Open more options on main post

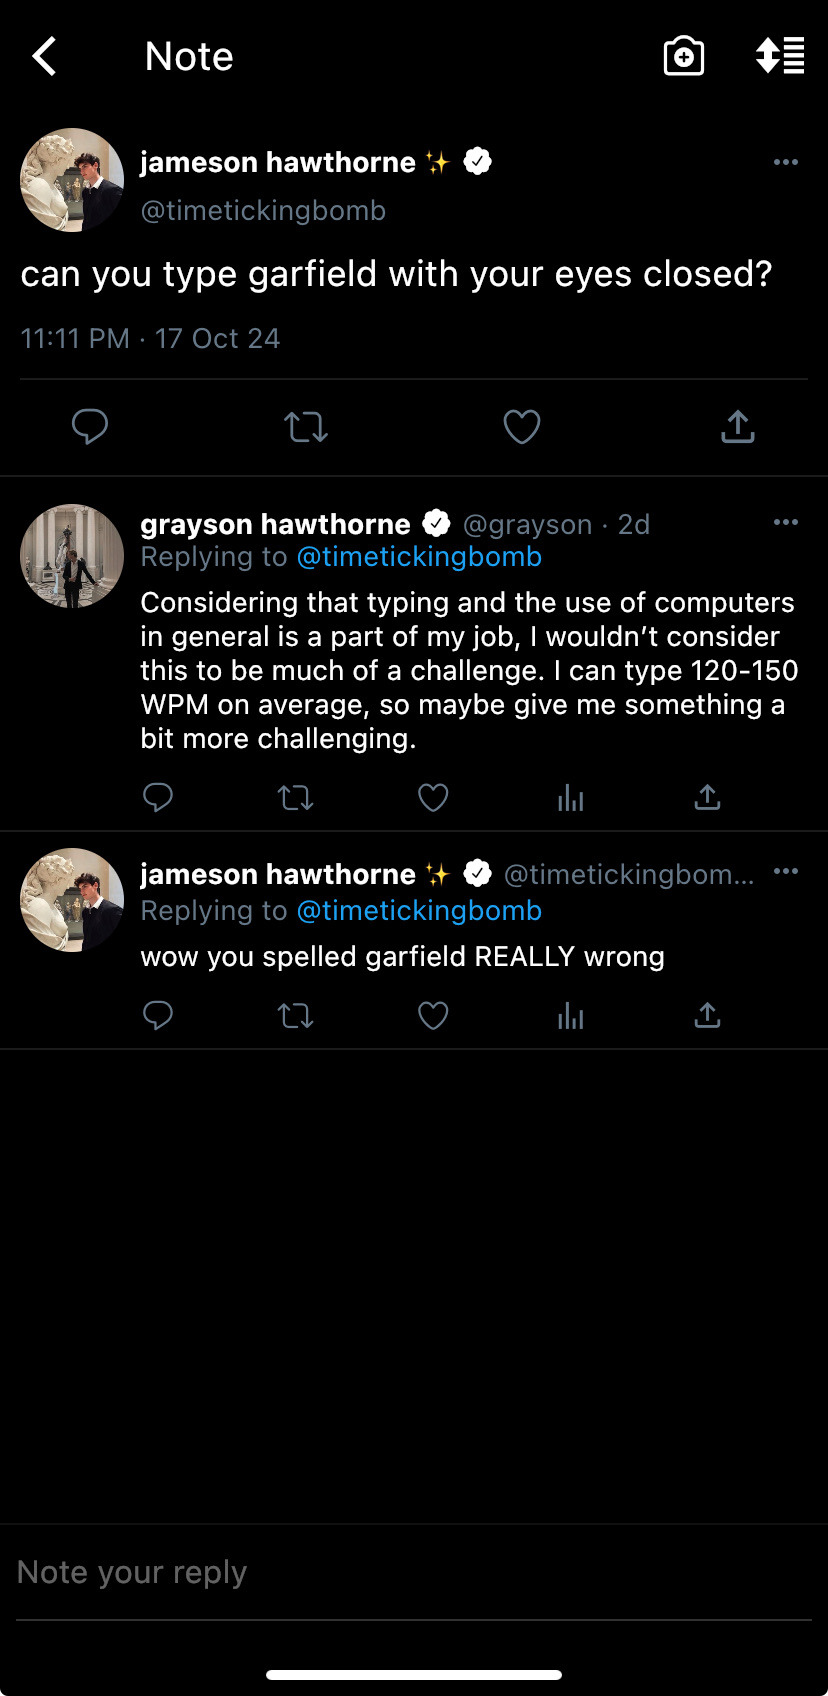coord(786,162)
